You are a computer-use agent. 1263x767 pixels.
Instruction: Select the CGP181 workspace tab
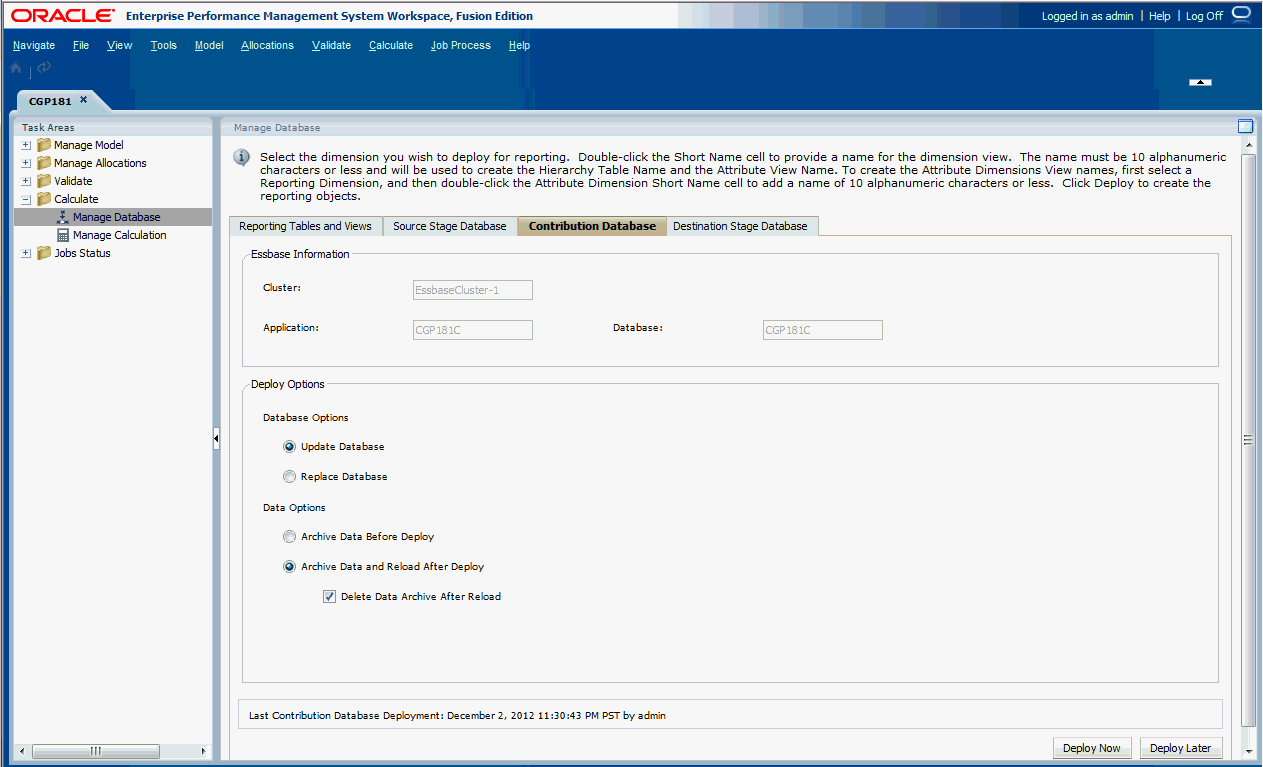(x=49, y=101)
